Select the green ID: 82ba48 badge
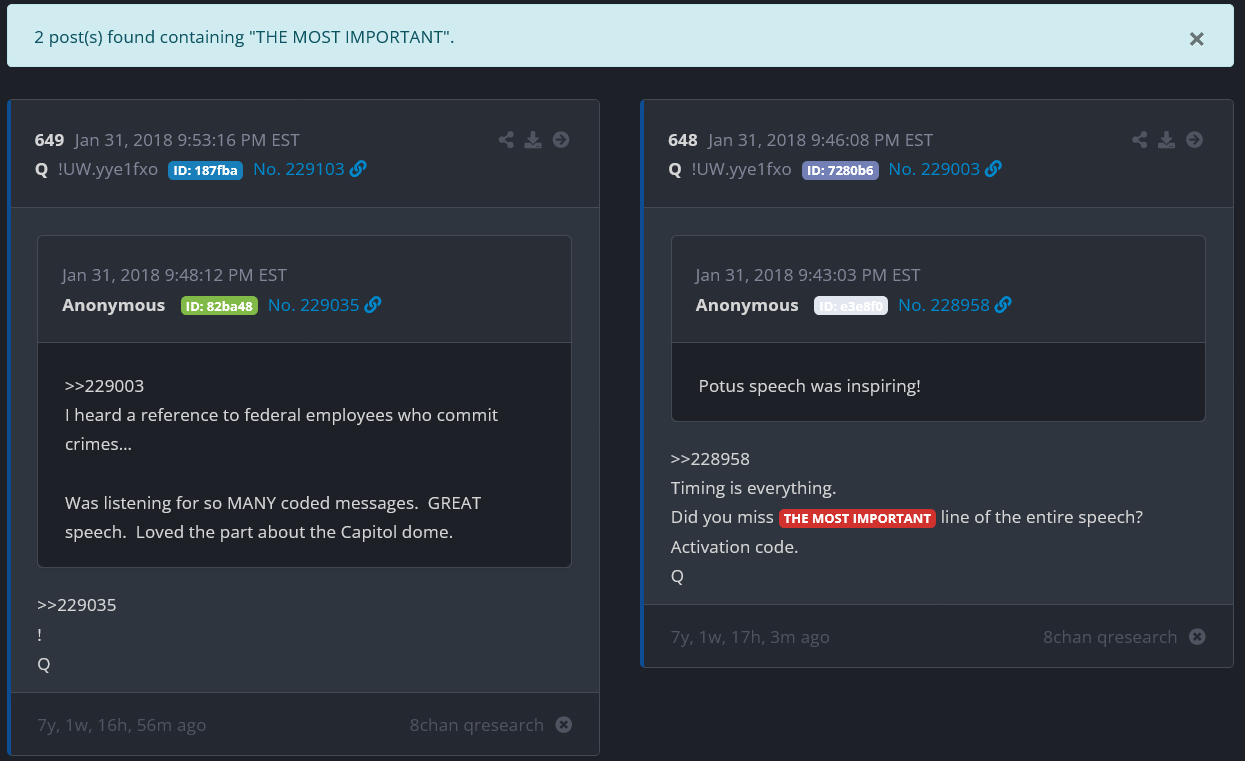The image size is (1245, 761). coord(219,306)
